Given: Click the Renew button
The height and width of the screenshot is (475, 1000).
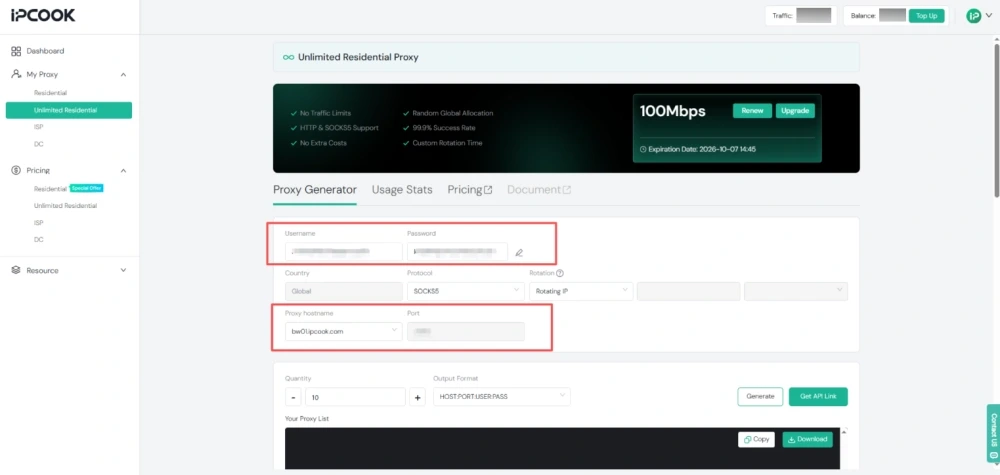Looking at the screenshot, I should coord(753,111).
